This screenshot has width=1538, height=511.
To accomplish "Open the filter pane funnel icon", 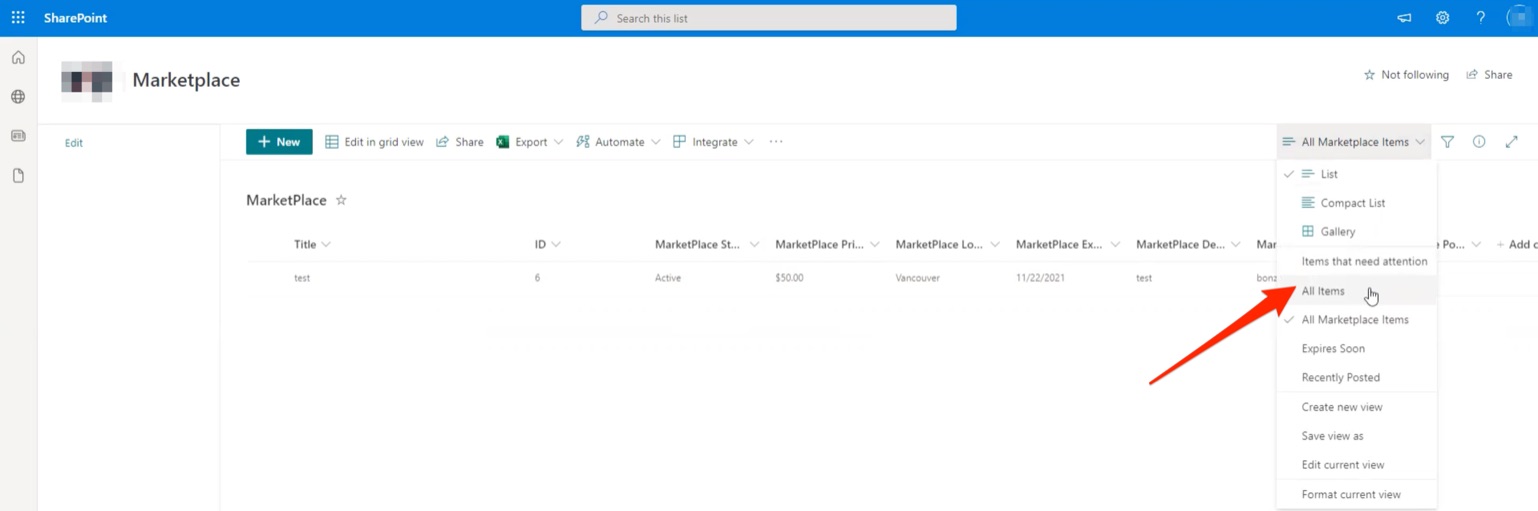I will [x=1447, y=142].
